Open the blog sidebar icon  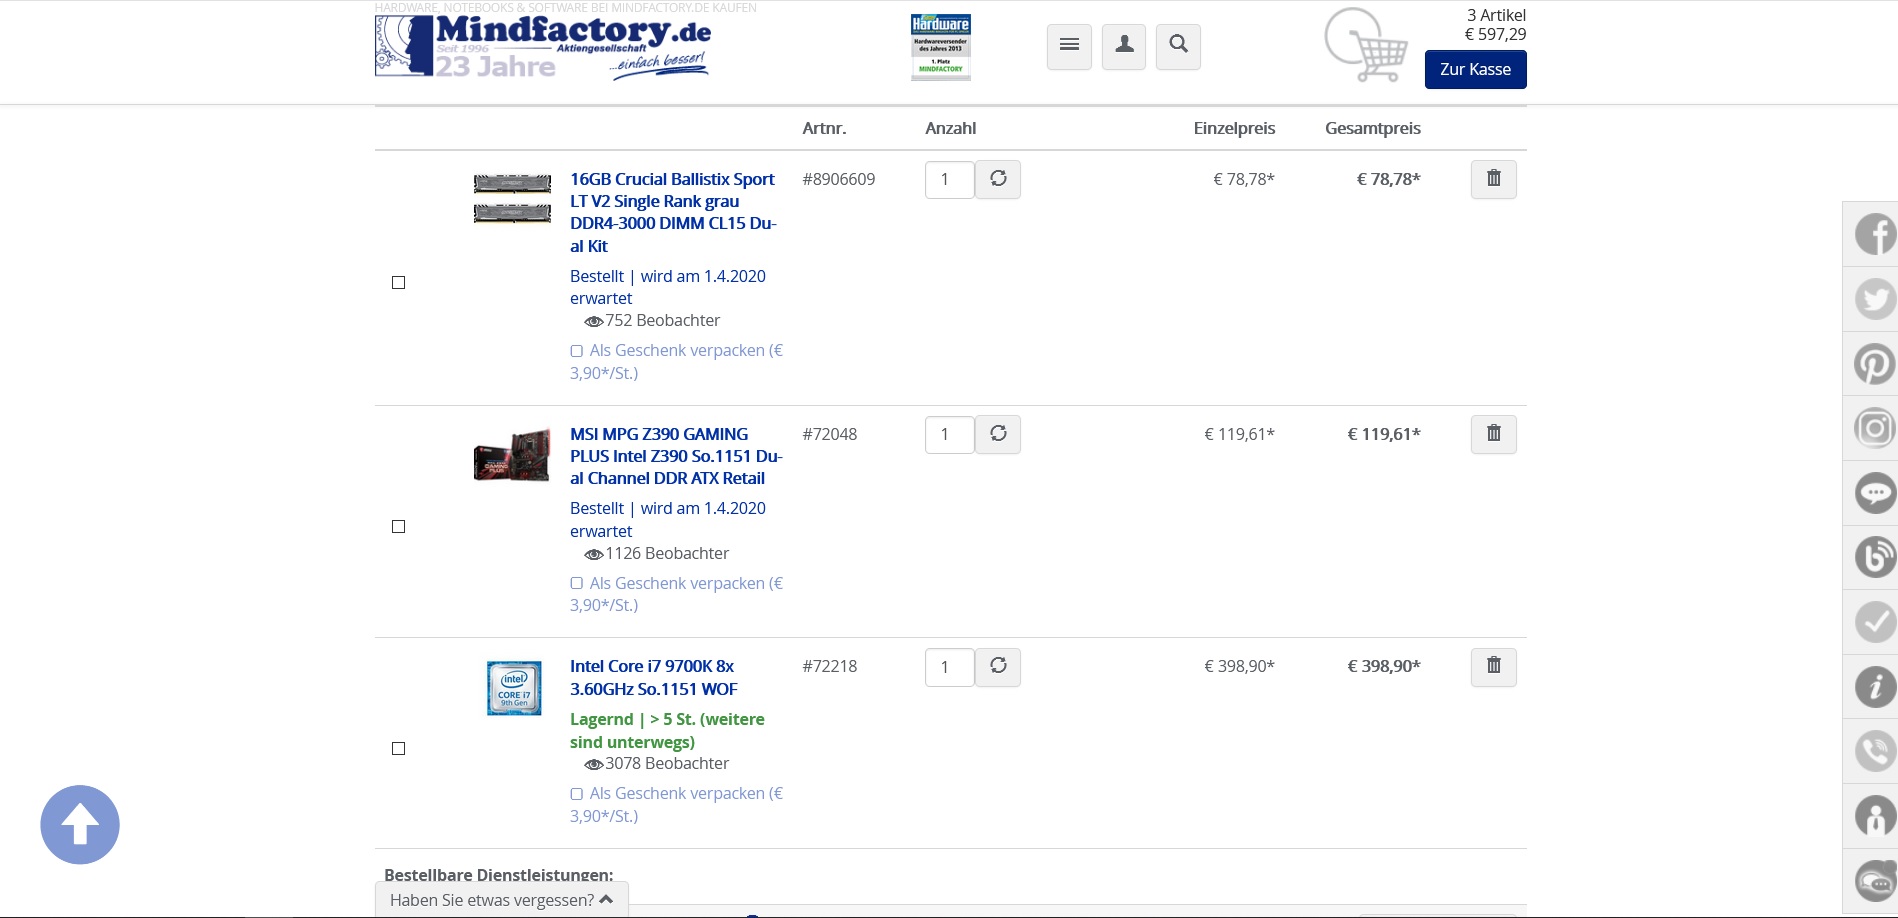[1875, 557]
